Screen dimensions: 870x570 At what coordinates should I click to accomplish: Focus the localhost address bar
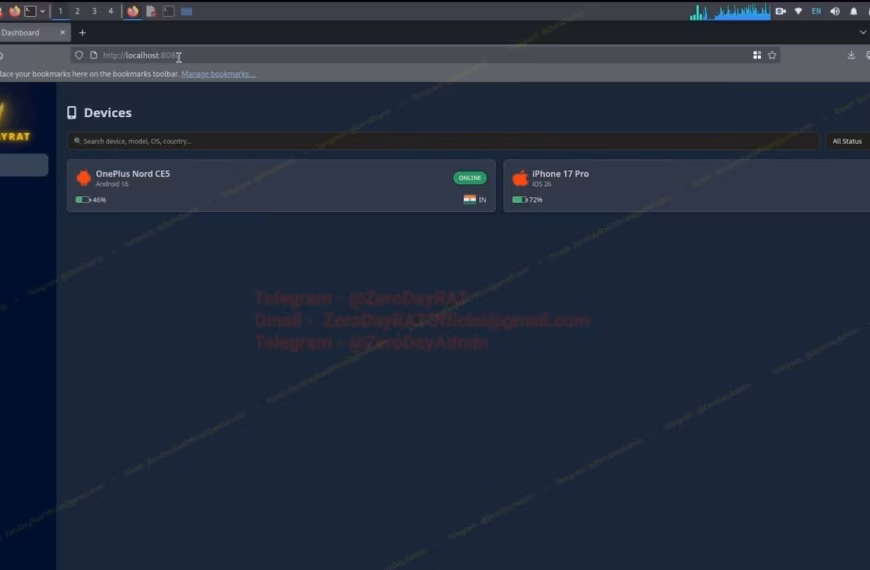point(424,55)
